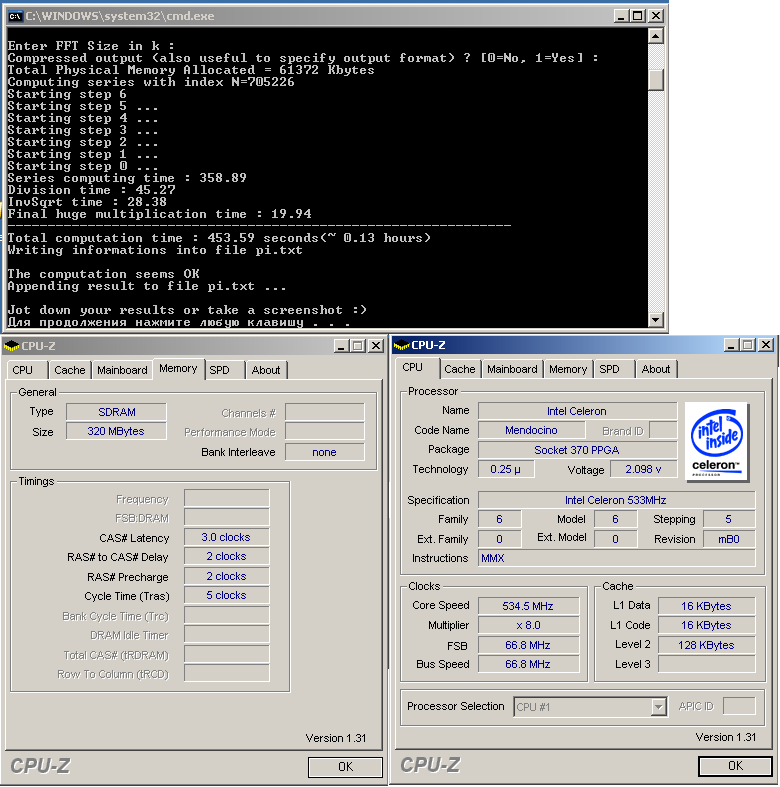Expand the Processor Selection CPU #1 dropdown

coord(658,707)
